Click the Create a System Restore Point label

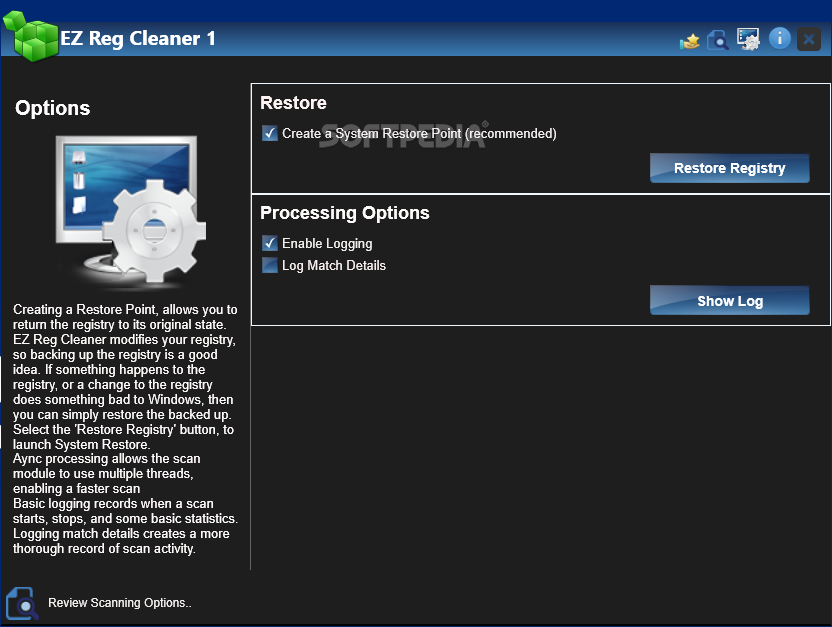(419, 133)
